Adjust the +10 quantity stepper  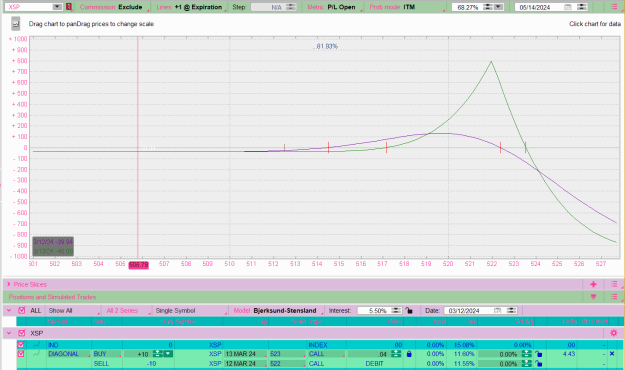(157, 354)
